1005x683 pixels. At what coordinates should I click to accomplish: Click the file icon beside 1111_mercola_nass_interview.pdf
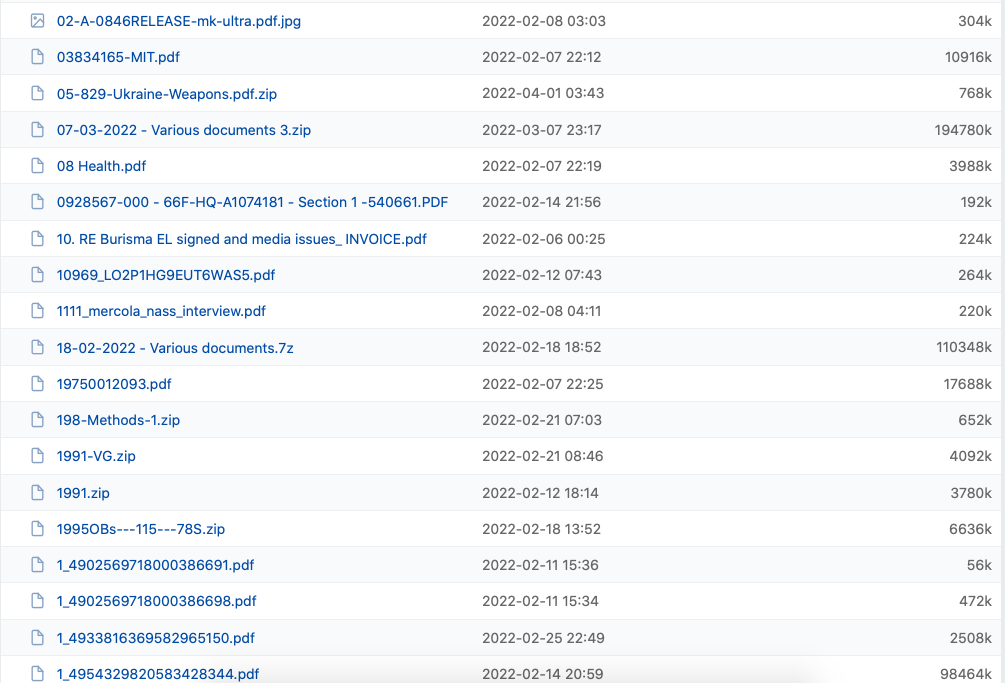tap(37, 311)
